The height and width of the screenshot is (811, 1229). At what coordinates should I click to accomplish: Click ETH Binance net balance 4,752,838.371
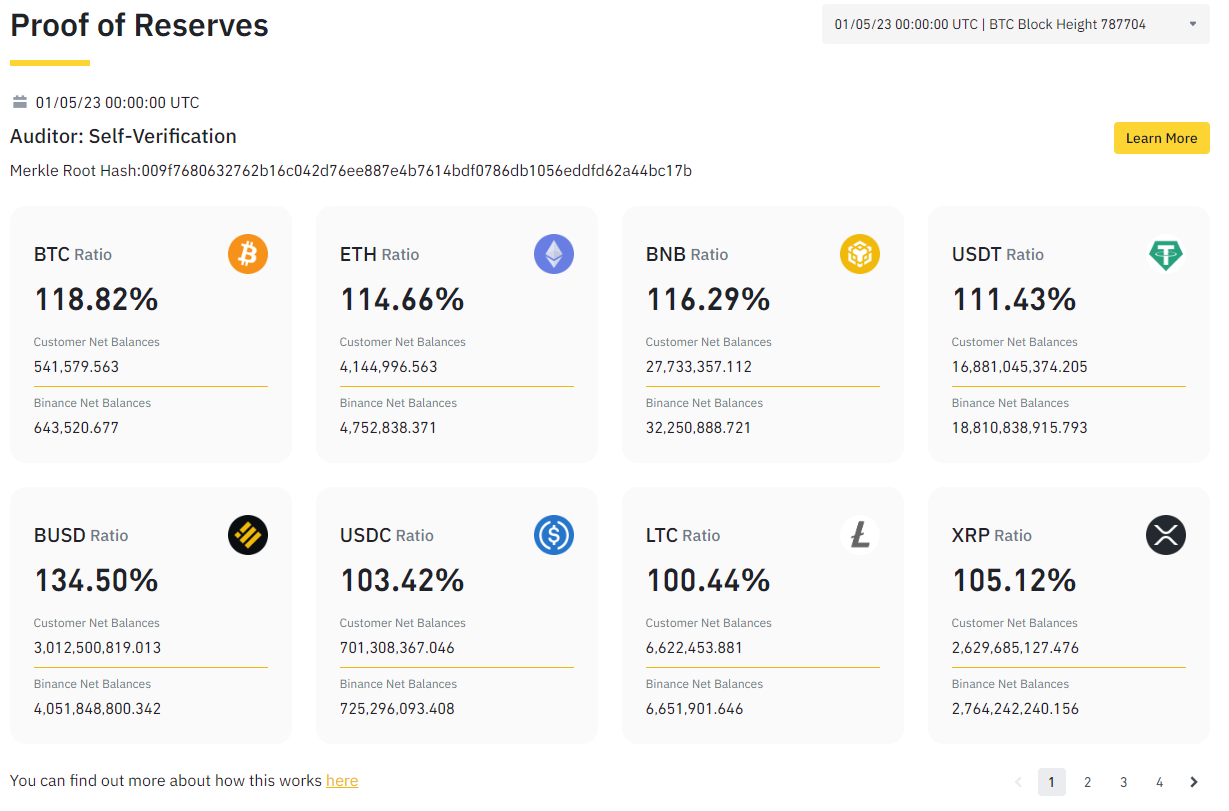point(389,427)
